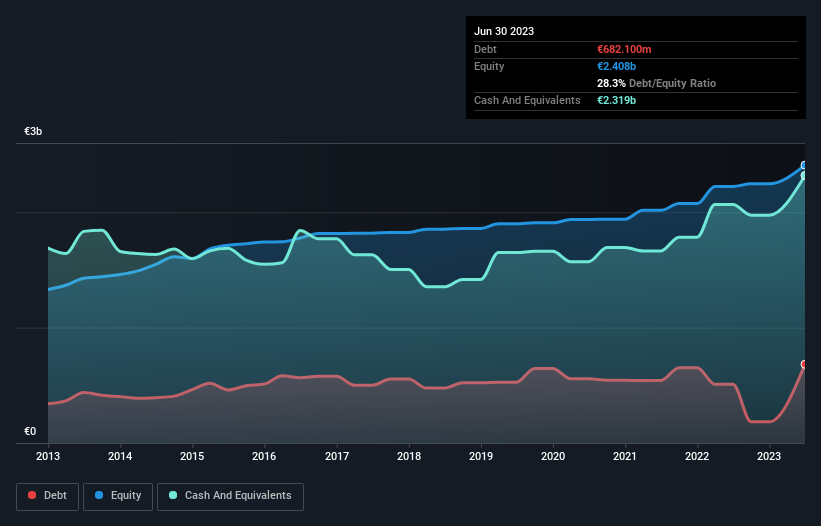Click the 2013 x-axis label

tap(48, 456)
